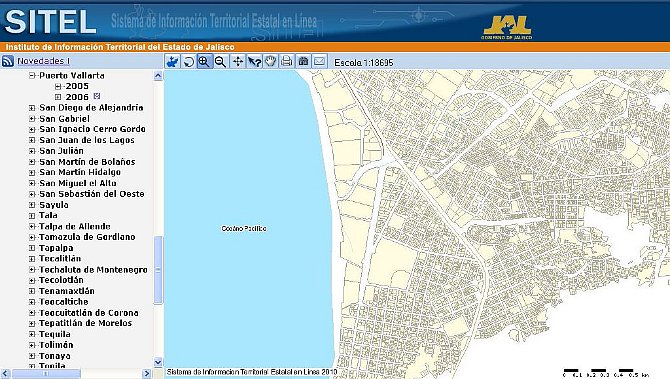This screenshot has width=670, height=379.
Task: Click the Jalisco full-extent map icon
Action: 172,62
